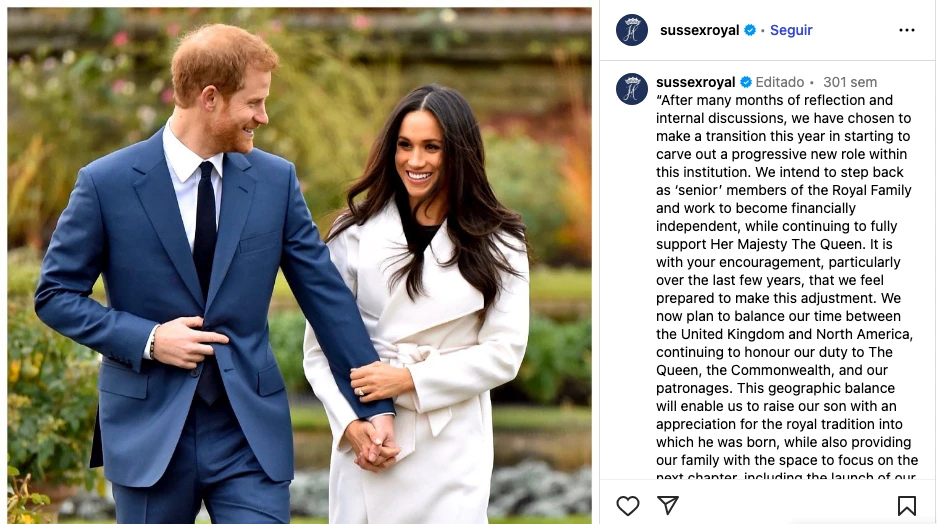The width and height of the screenshot is (937, 524).
Task: Open sussexroyal username above the caption
Action: [696, 82]
